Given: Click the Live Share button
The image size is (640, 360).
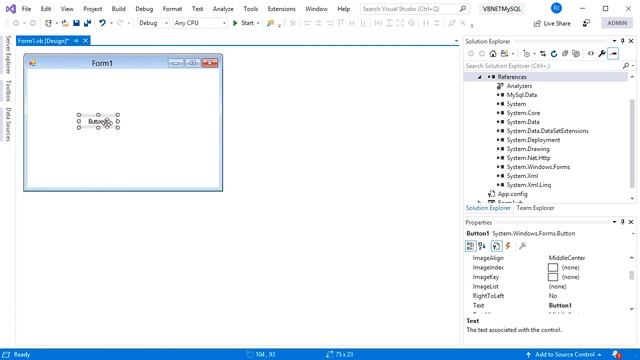Looking at the screenshot, I should [552, 23].
